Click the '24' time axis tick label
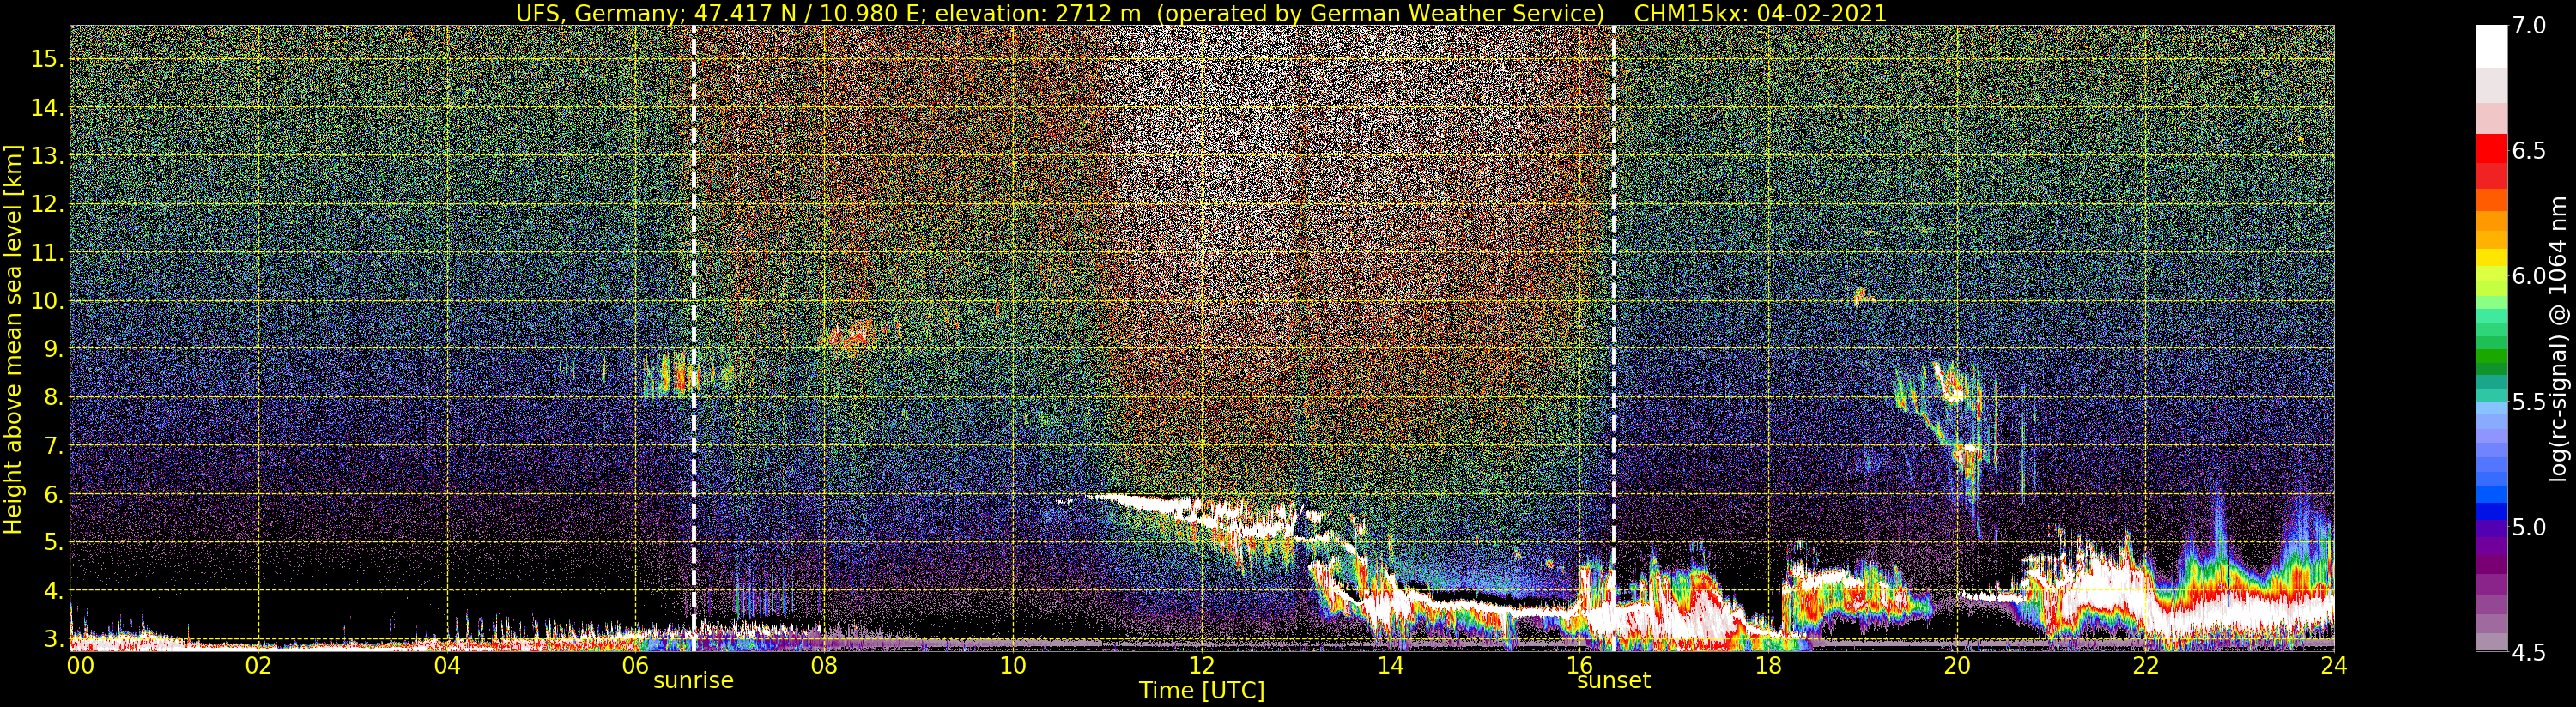Image resolution: width=2576 pixels, height=707 pixels. tap(2334, 665)
